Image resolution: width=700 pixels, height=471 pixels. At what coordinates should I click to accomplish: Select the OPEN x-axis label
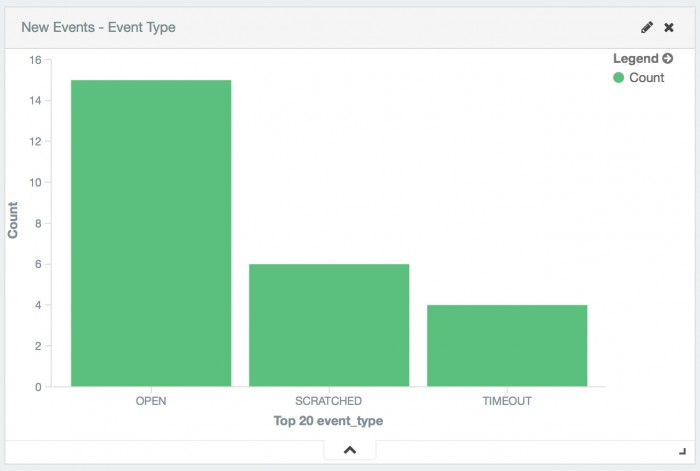pos(151,401)
